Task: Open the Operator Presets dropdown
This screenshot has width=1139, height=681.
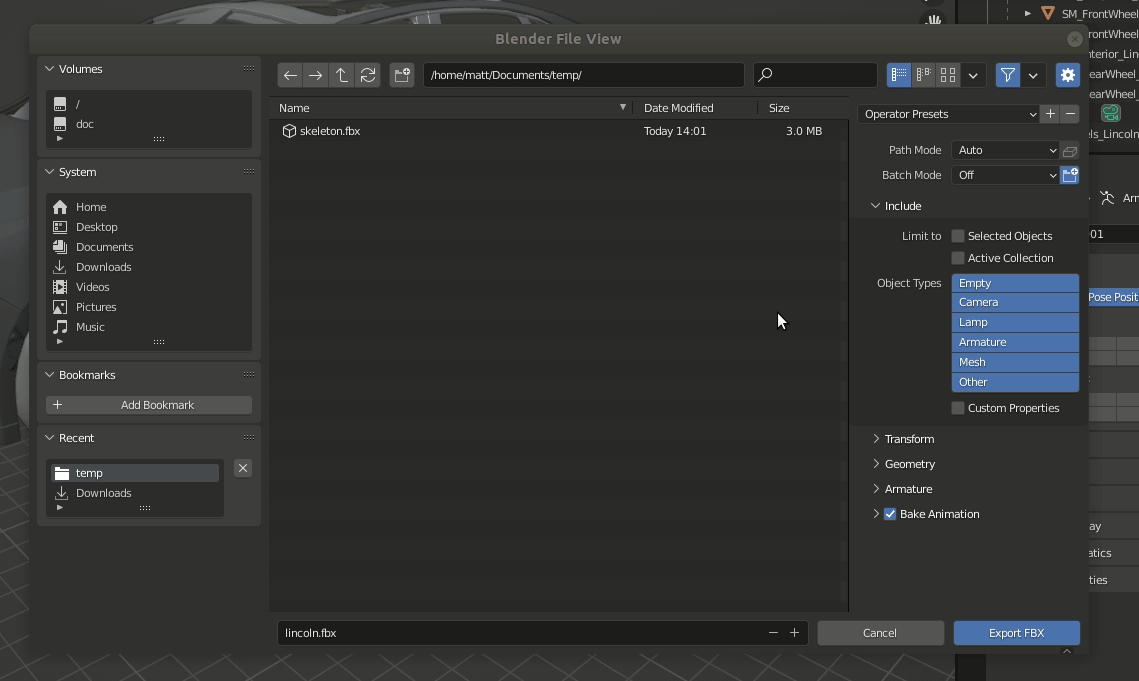Action: [947, 114]
